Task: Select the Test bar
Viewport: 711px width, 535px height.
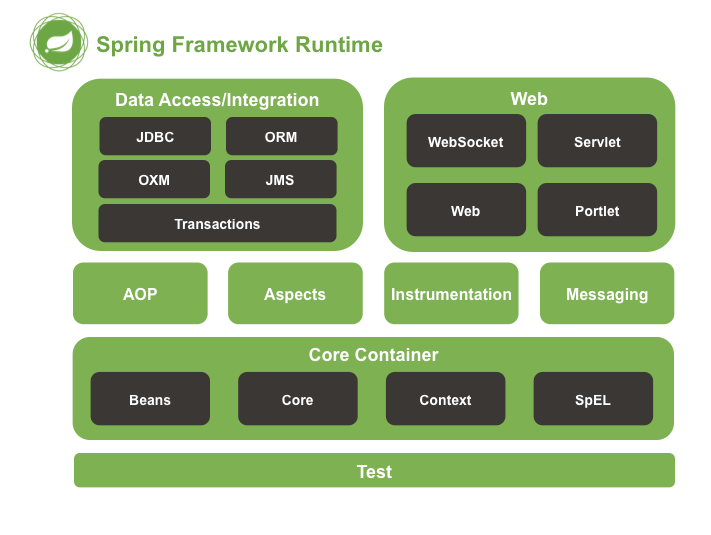Action: click(x=375, y=470)
